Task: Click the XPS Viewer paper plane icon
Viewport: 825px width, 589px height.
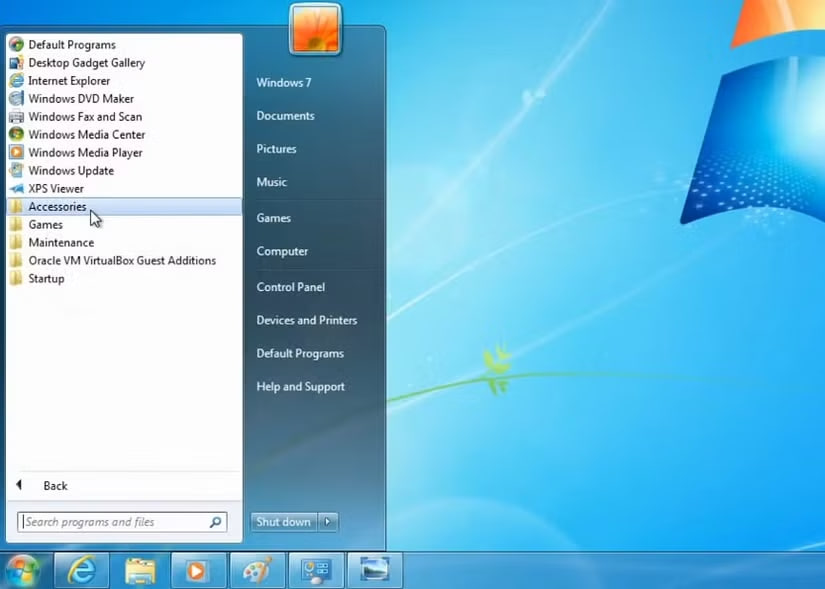Action: point(16,188)
